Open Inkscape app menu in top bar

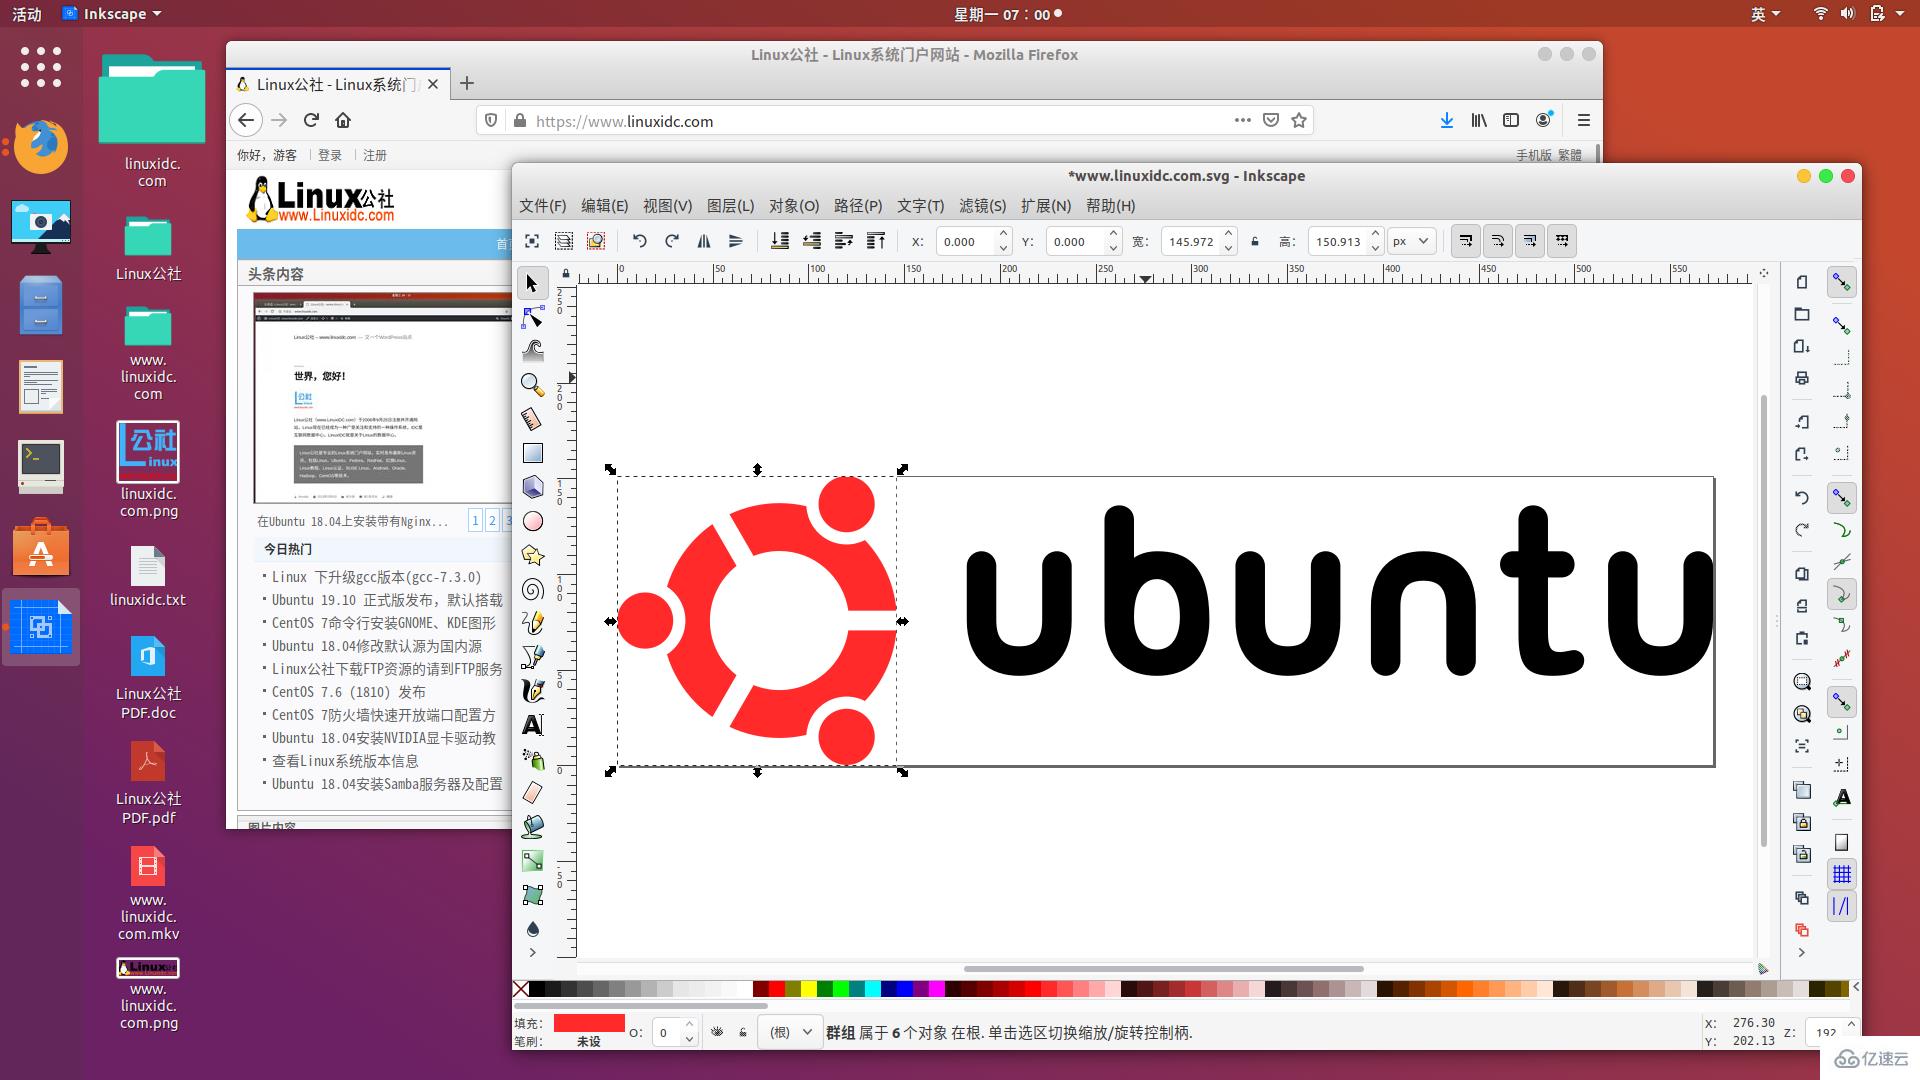tap(111, 14)
